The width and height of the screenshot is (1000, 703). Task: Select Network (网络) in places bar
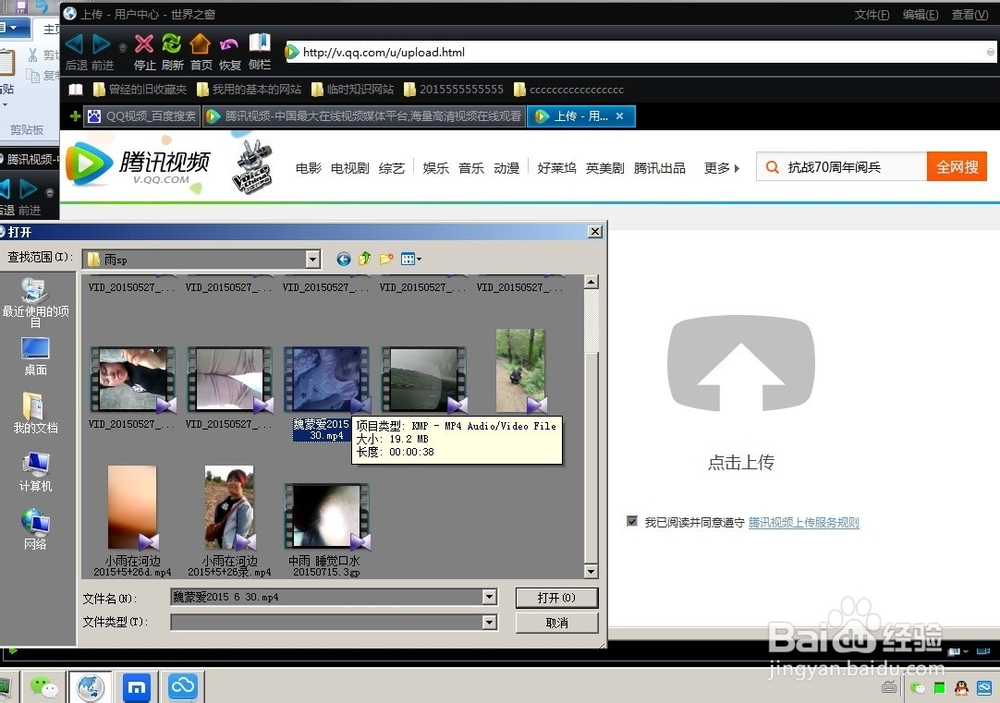tap(35, 529)
